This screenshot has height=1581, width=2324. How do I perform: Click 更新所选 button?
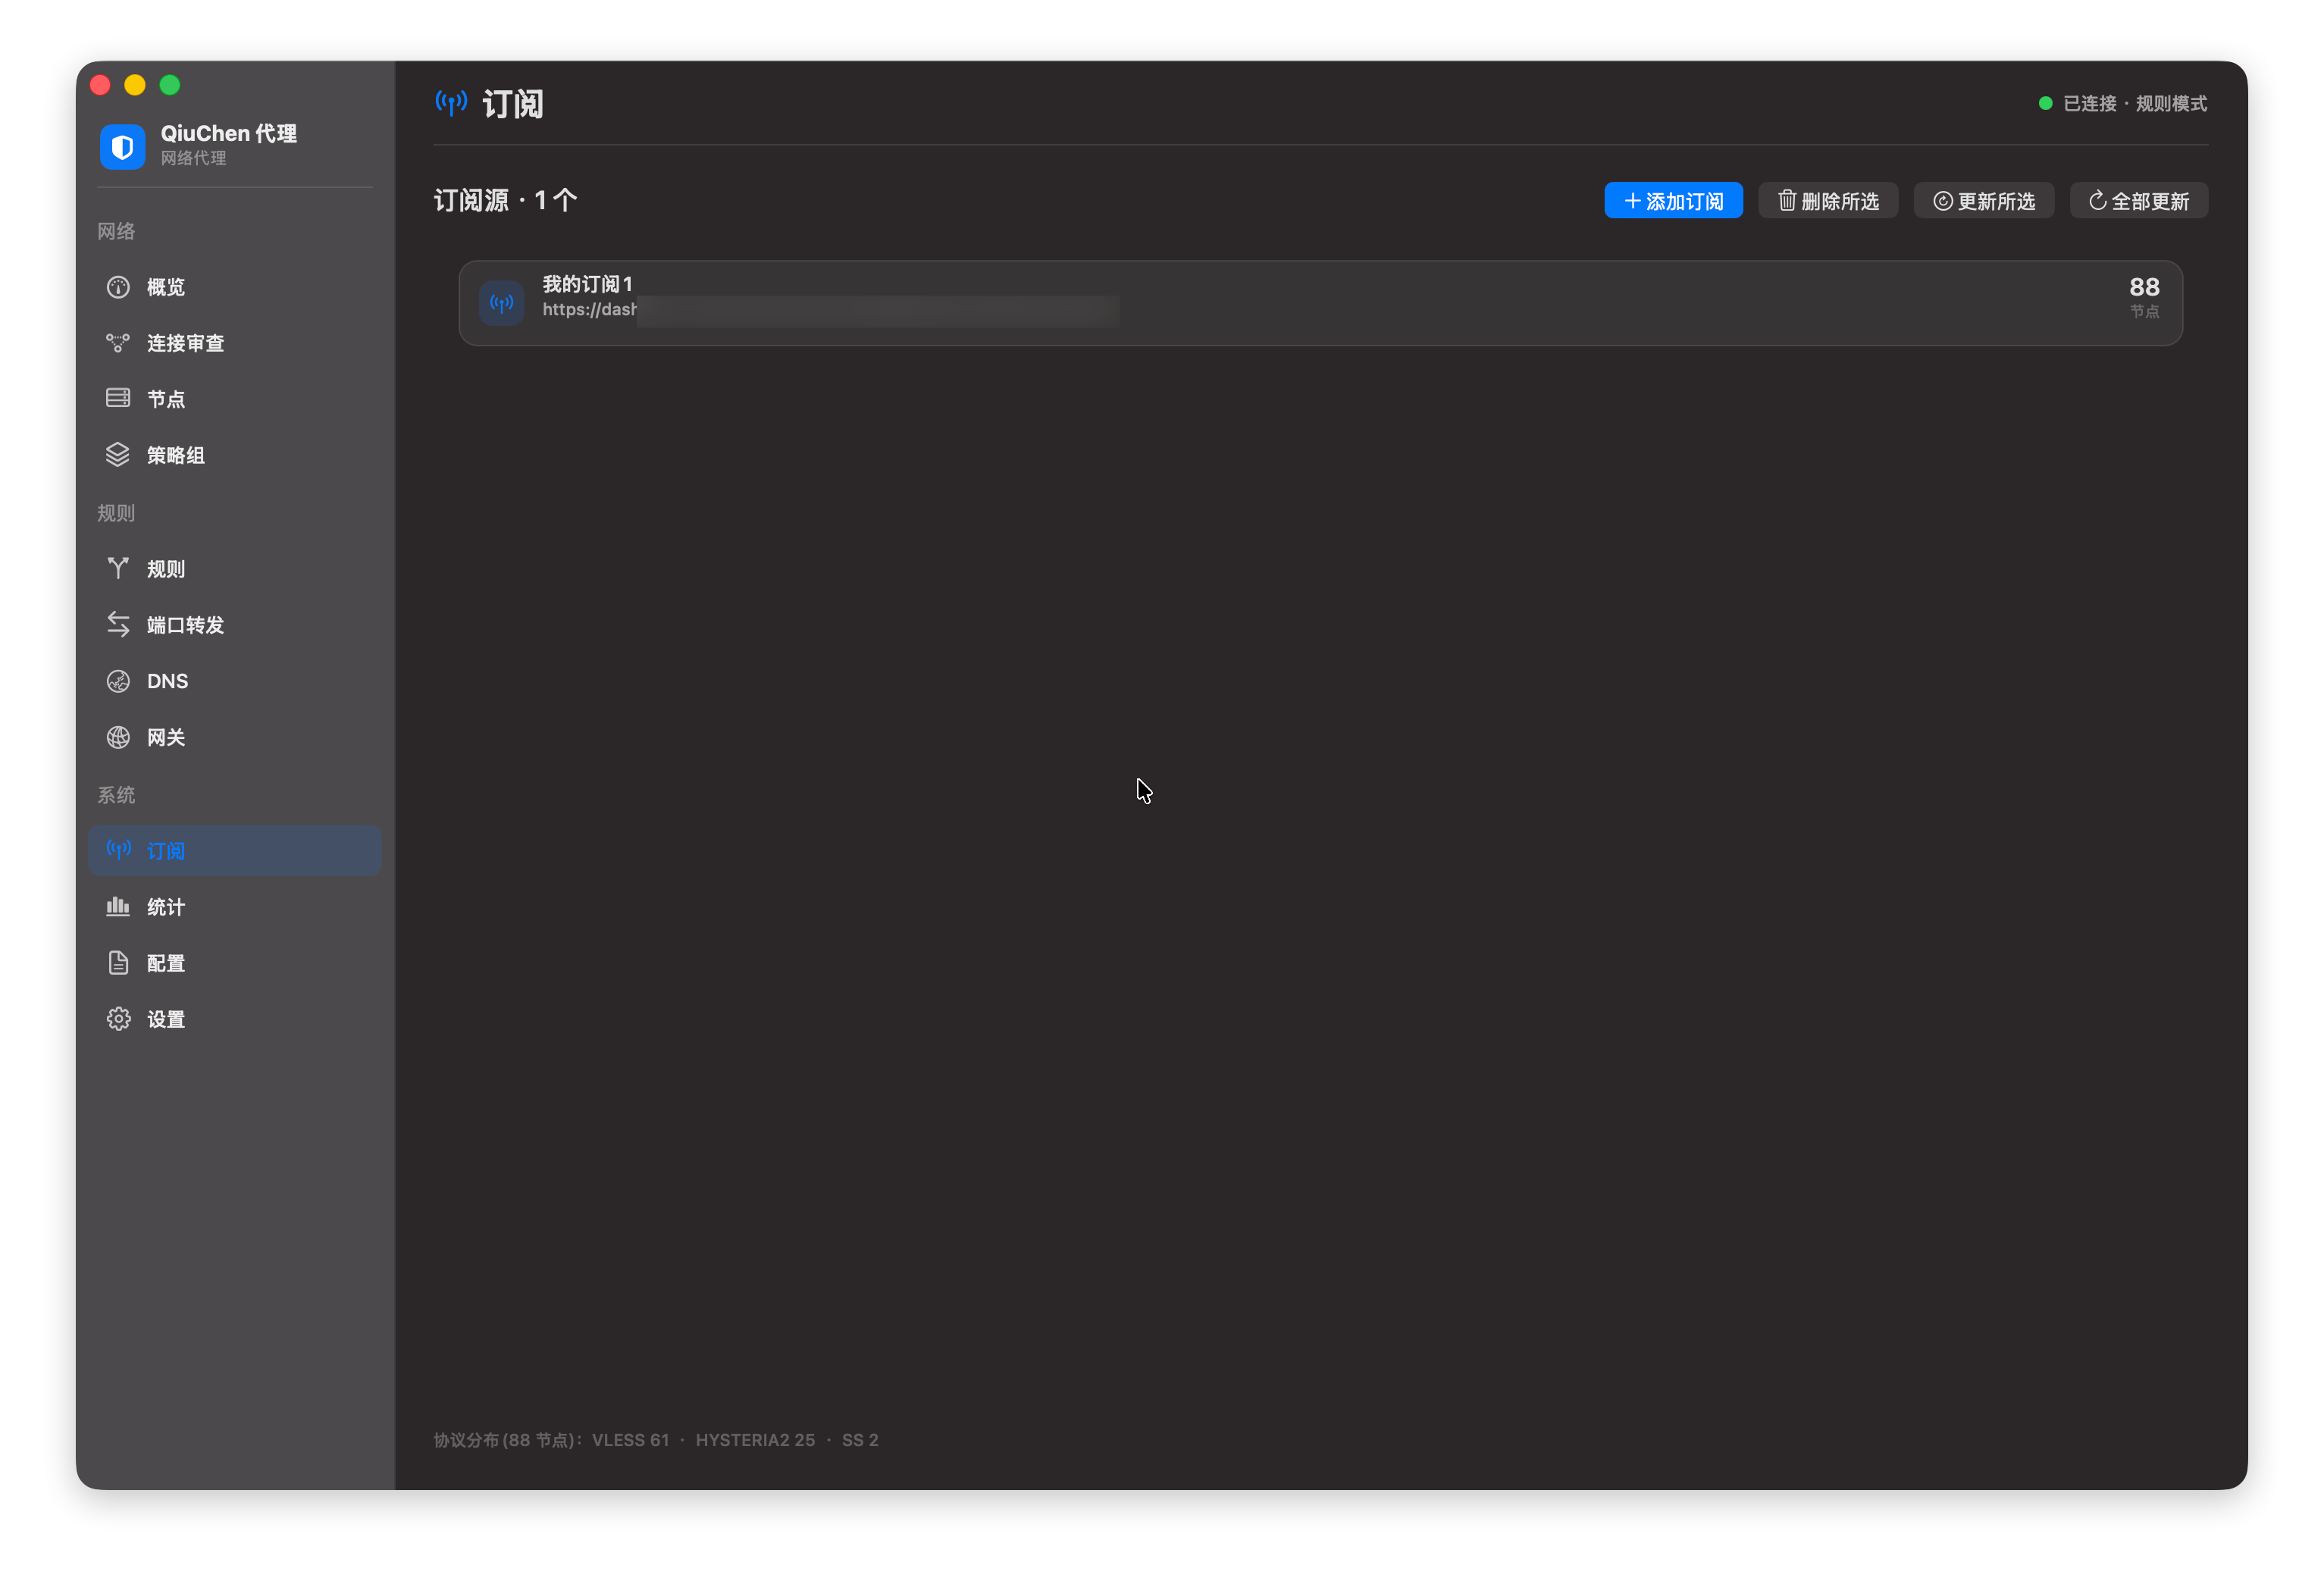[1984, 201]
